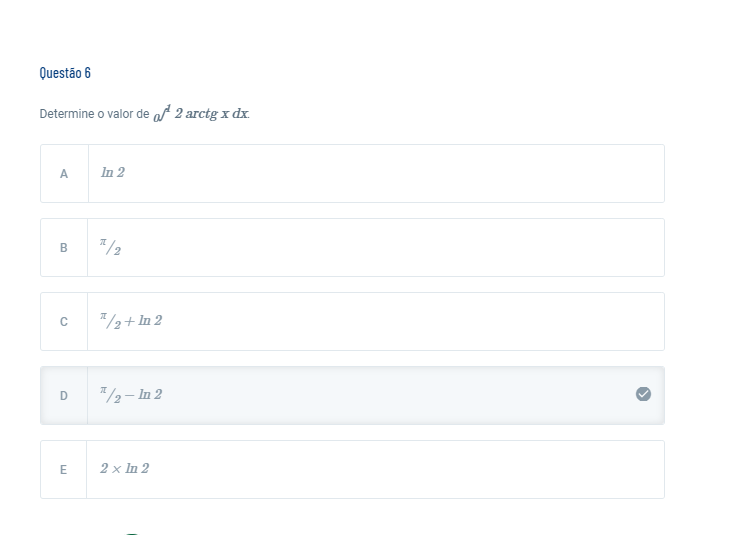Select the letter B answer cell
This screenshot has height=535, width=734.
[x=64, y=248]
